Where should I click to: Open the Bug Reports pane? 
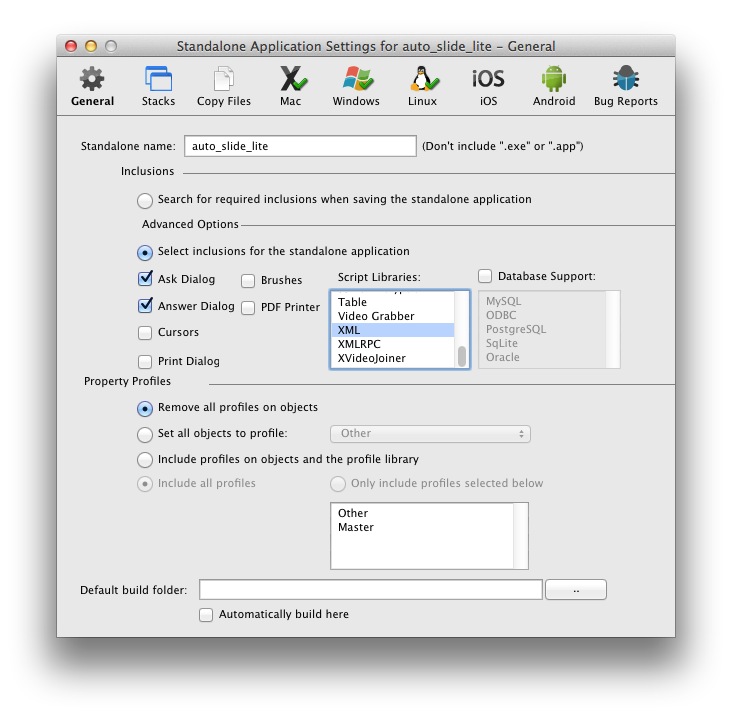click(x=626, y=87)
